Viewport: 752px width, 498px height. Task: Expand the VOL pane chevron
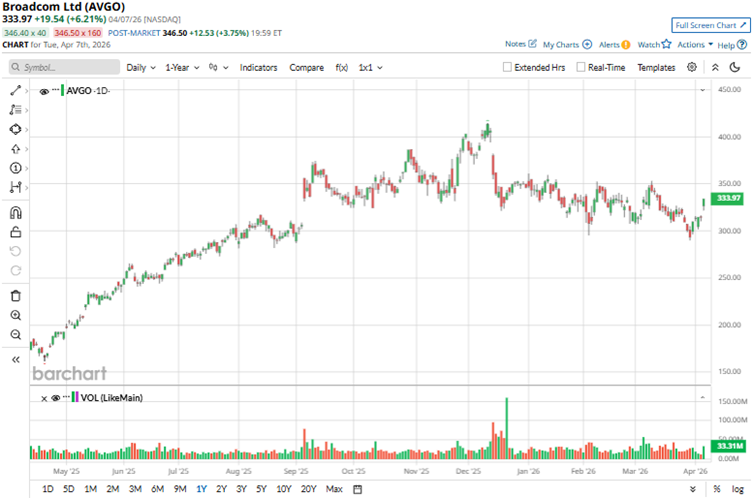[x=703, y=397]
